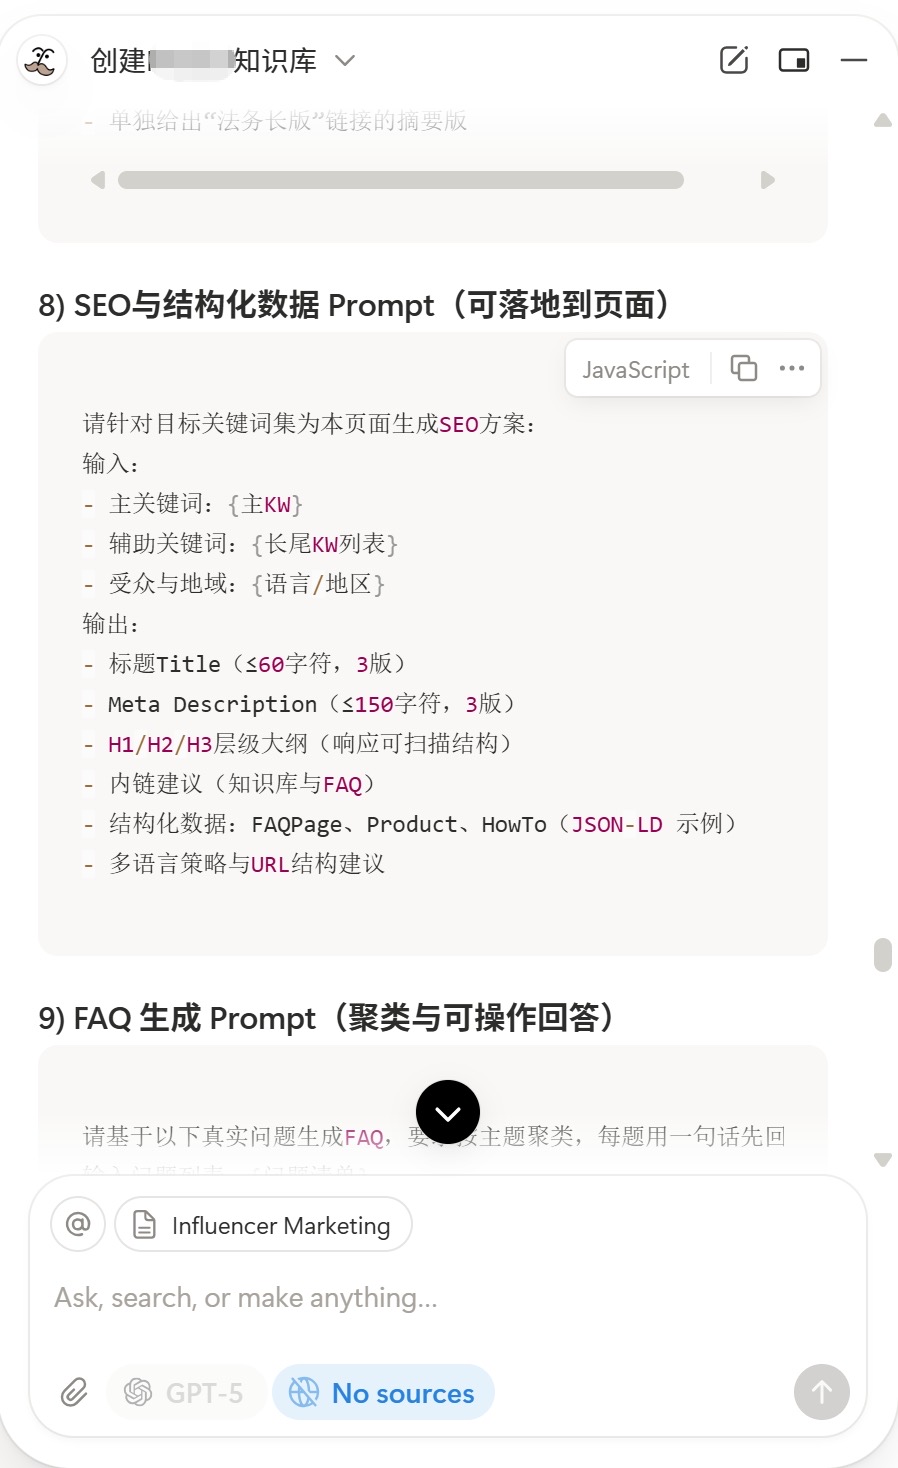Change code language from JavaScript
Screen dimensions: 898x1468
[x=636, y=369]
